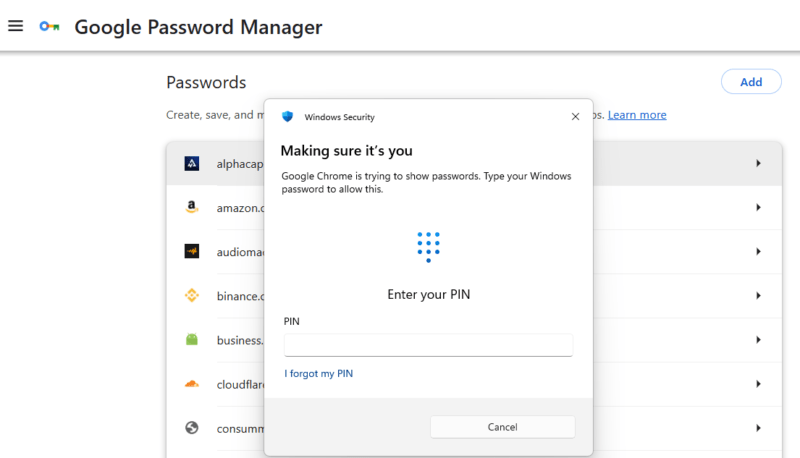Click the green Android business icon
Viewport: 800px width, 458px height.
click(x=191, y=340)
